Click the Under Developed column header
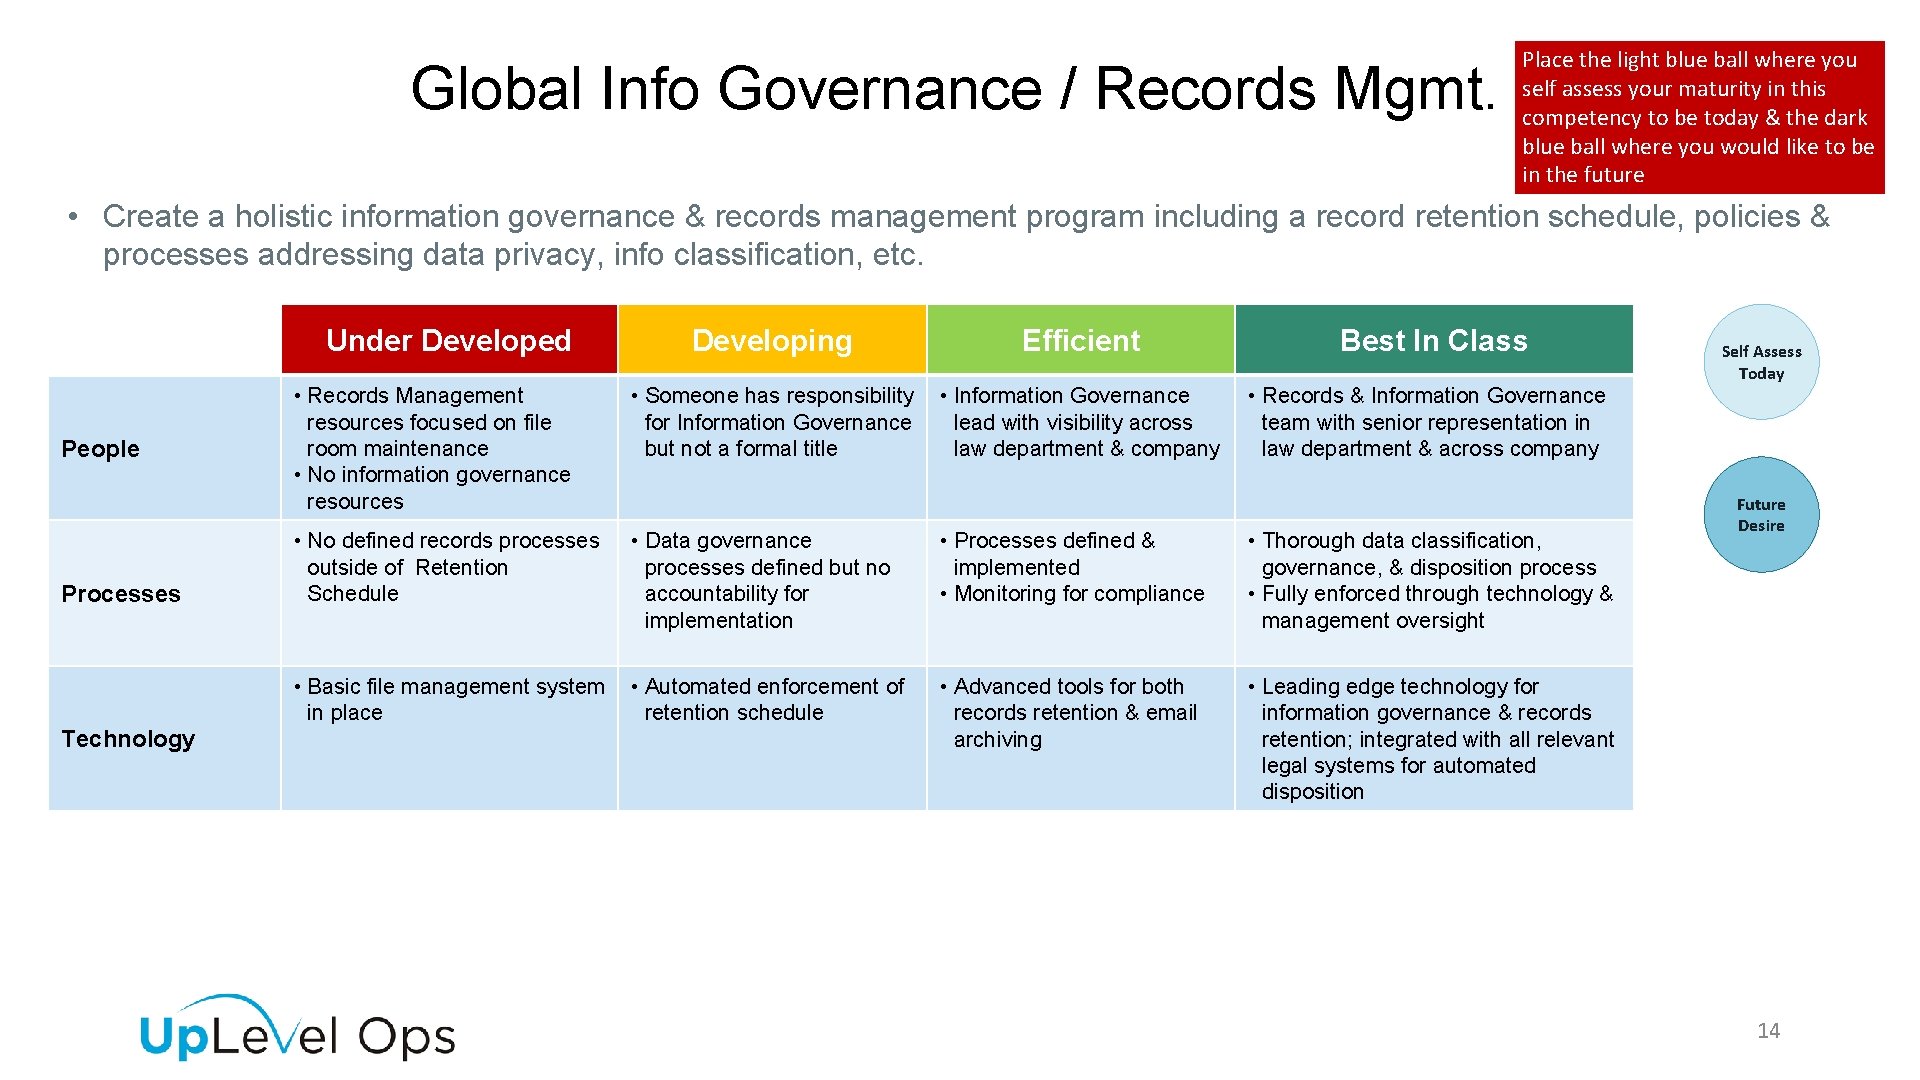 tap(448, 340)
